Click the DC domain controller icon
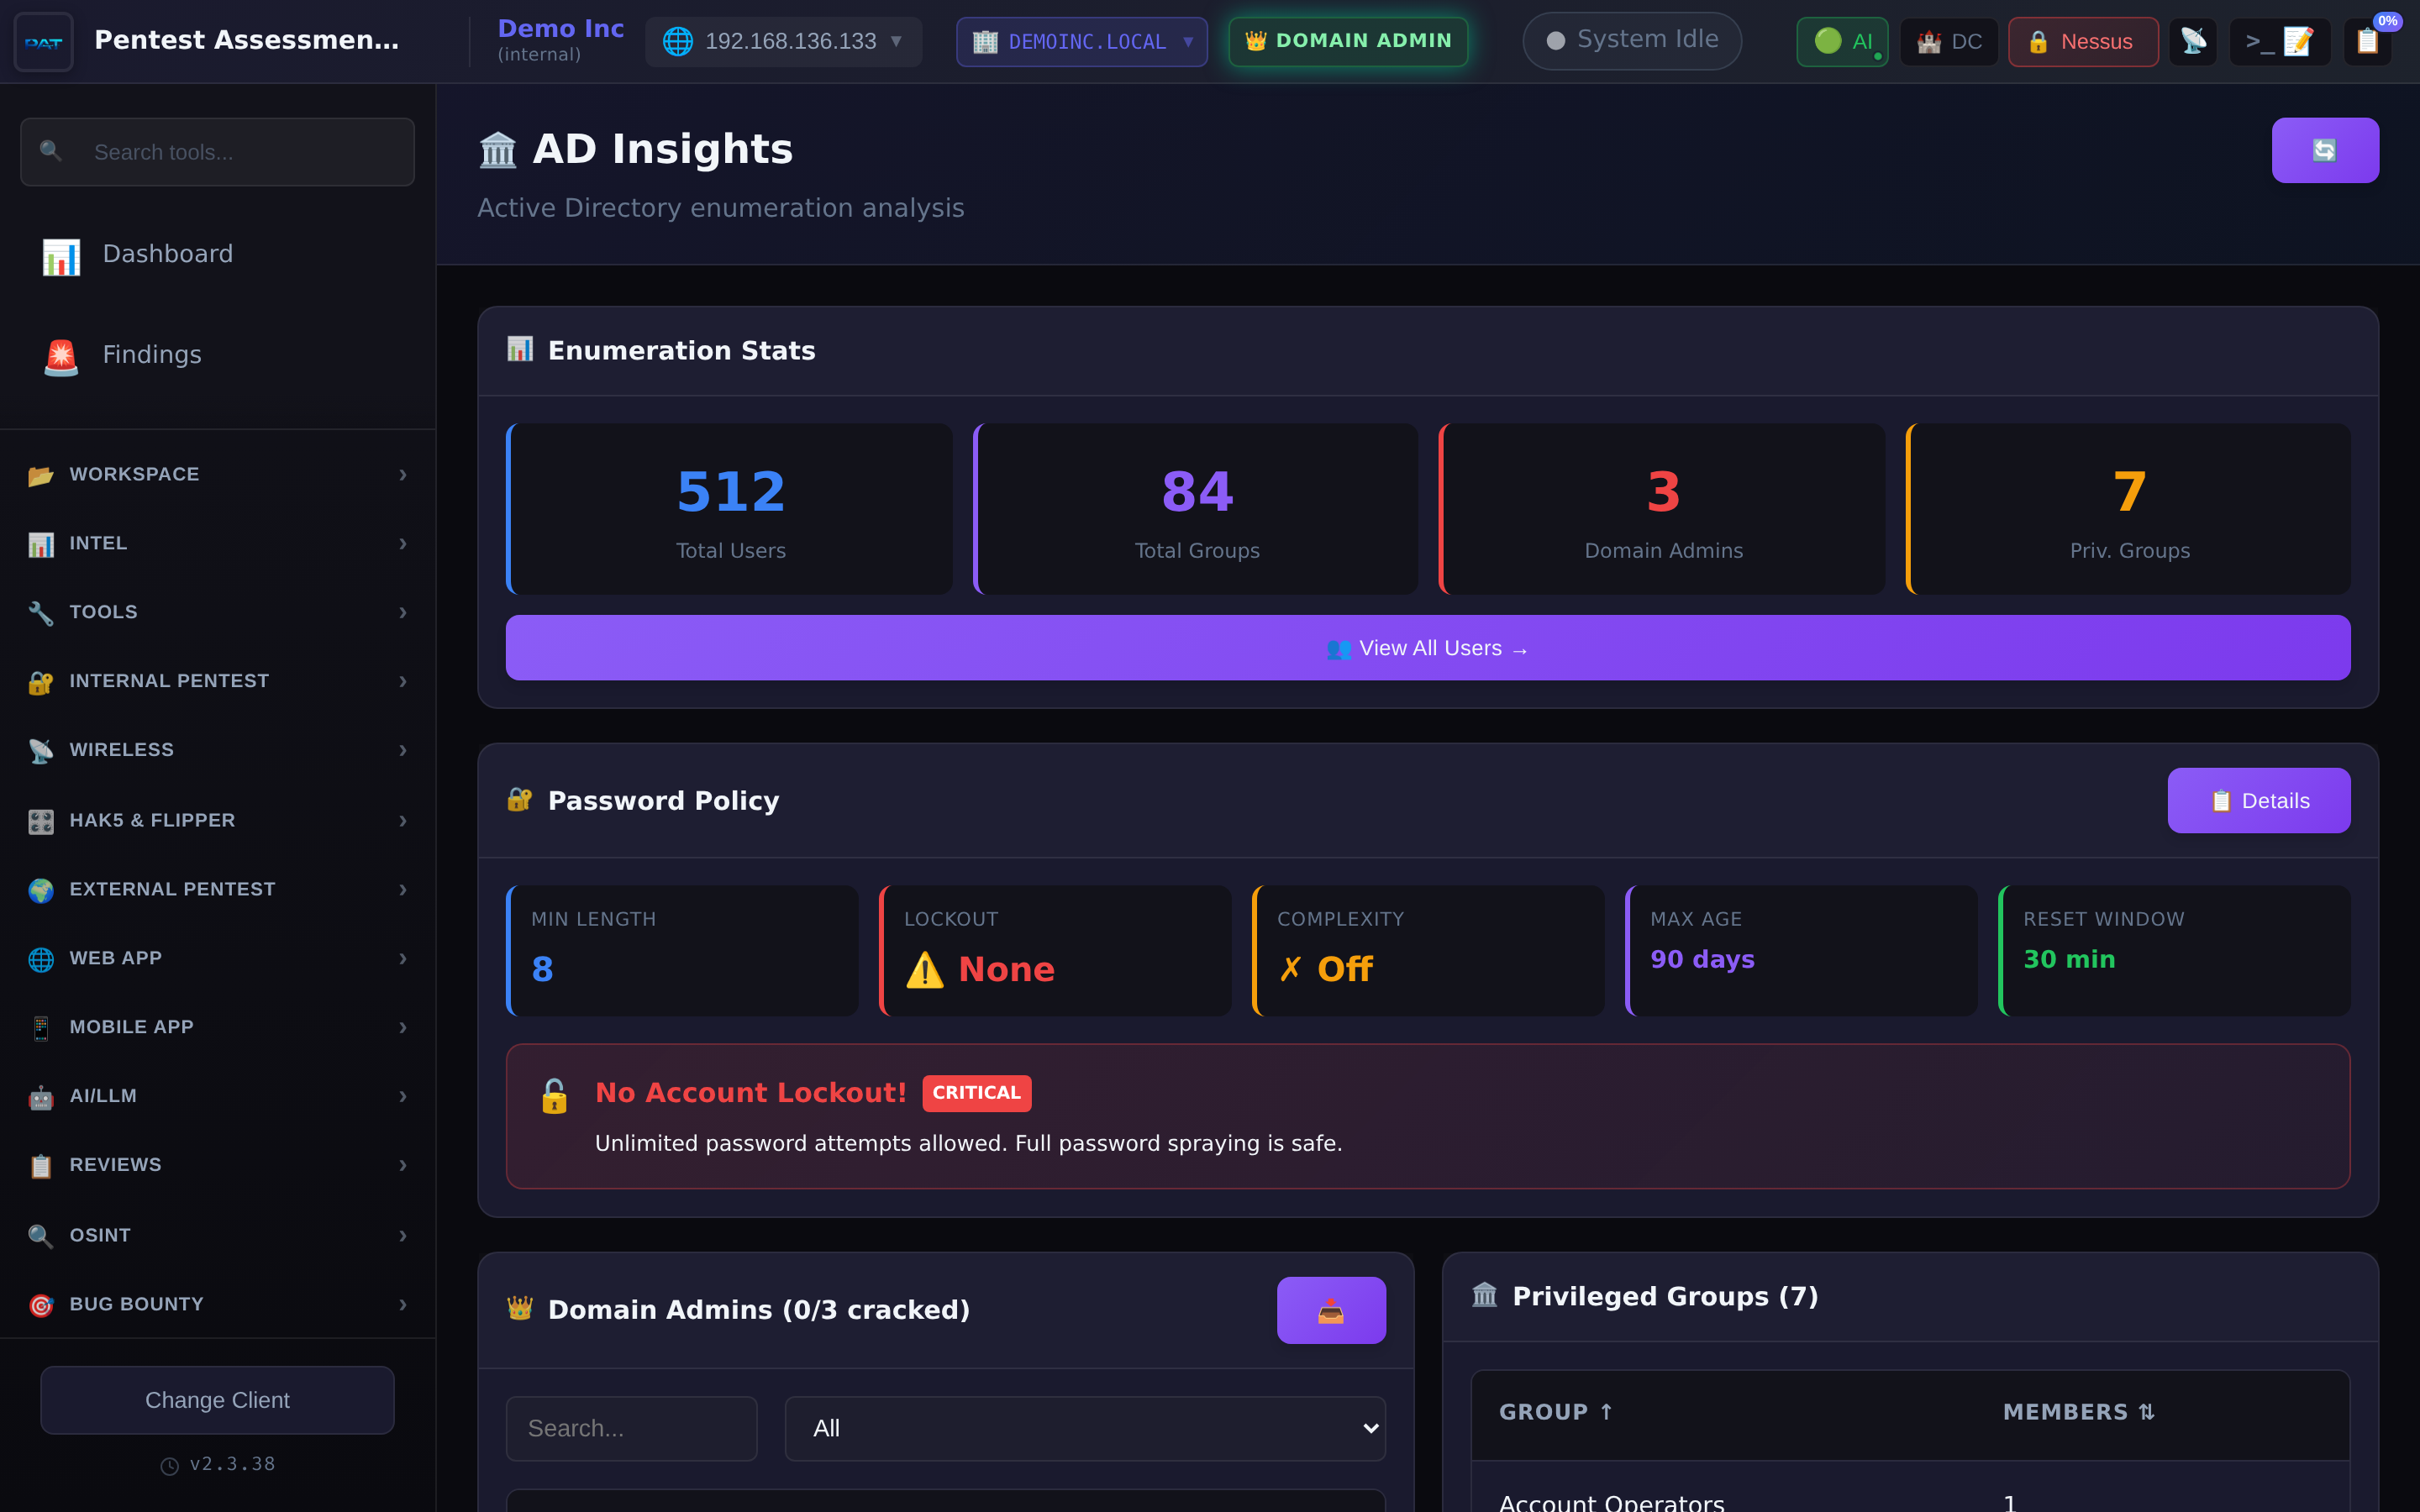Image resolution: width=2420 pixels, height=1512 pixels. pos(1948,41)
